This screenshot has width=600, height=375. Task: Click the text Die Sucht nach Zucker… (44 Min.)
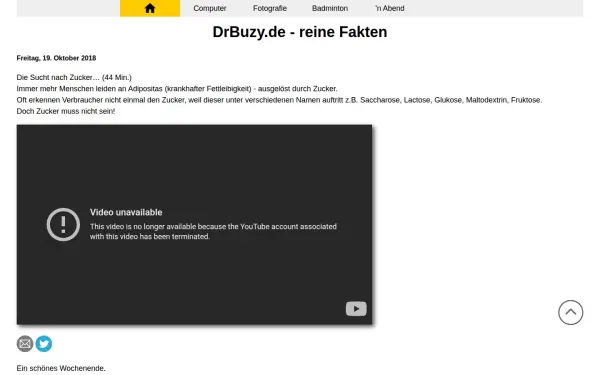click(74, 77)
